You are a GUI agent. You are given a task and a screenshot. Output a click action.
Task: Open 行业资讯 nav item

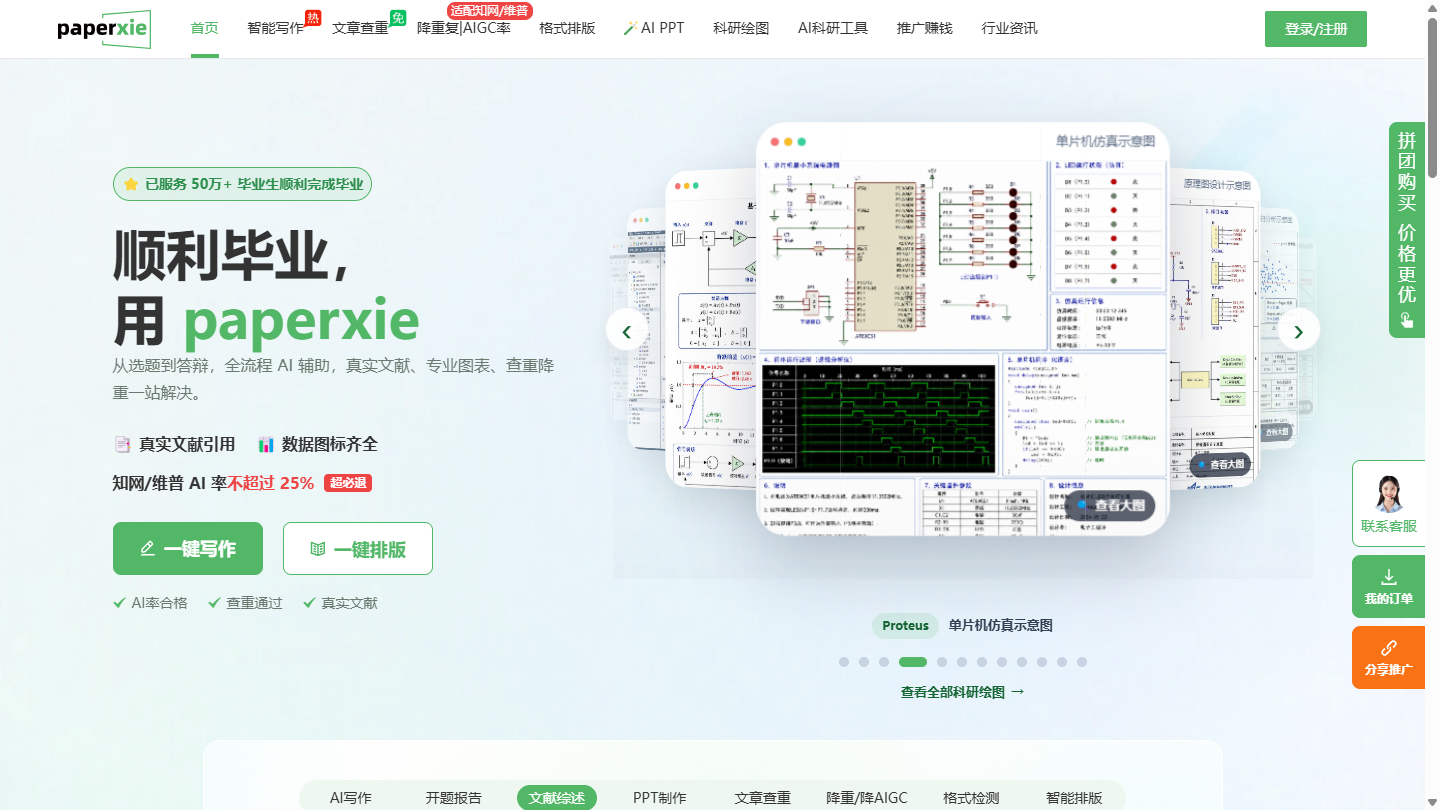click(1010, 28)
